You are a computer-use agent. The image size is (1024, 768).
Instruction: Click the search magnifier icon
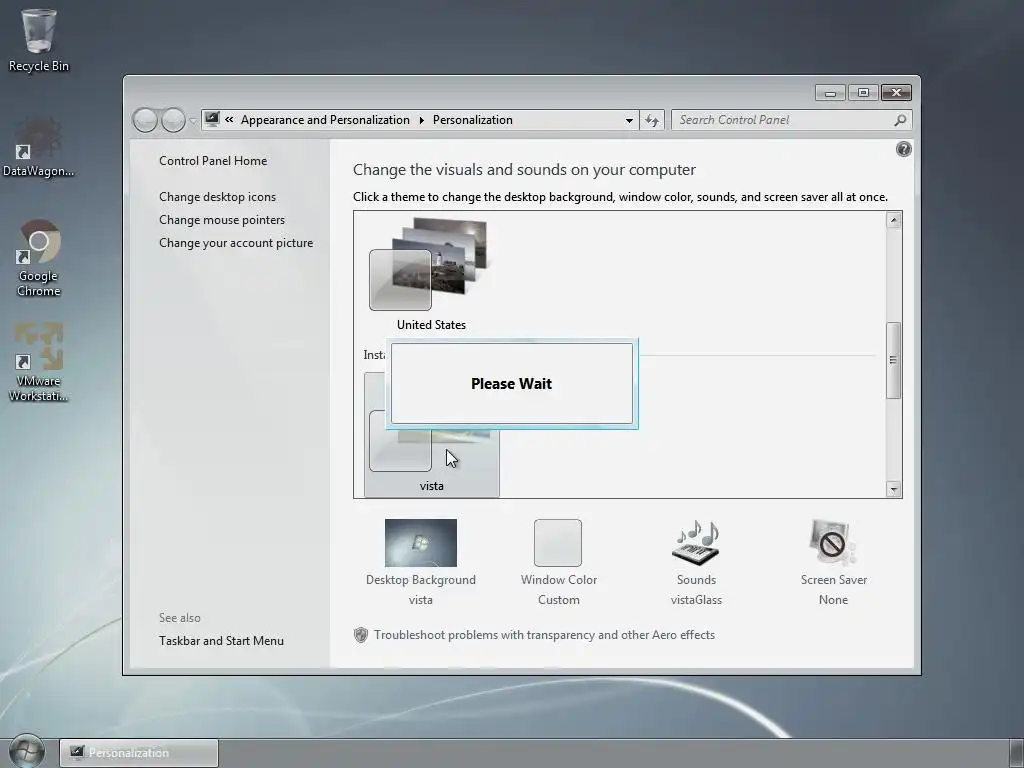[x=901, y=120]
